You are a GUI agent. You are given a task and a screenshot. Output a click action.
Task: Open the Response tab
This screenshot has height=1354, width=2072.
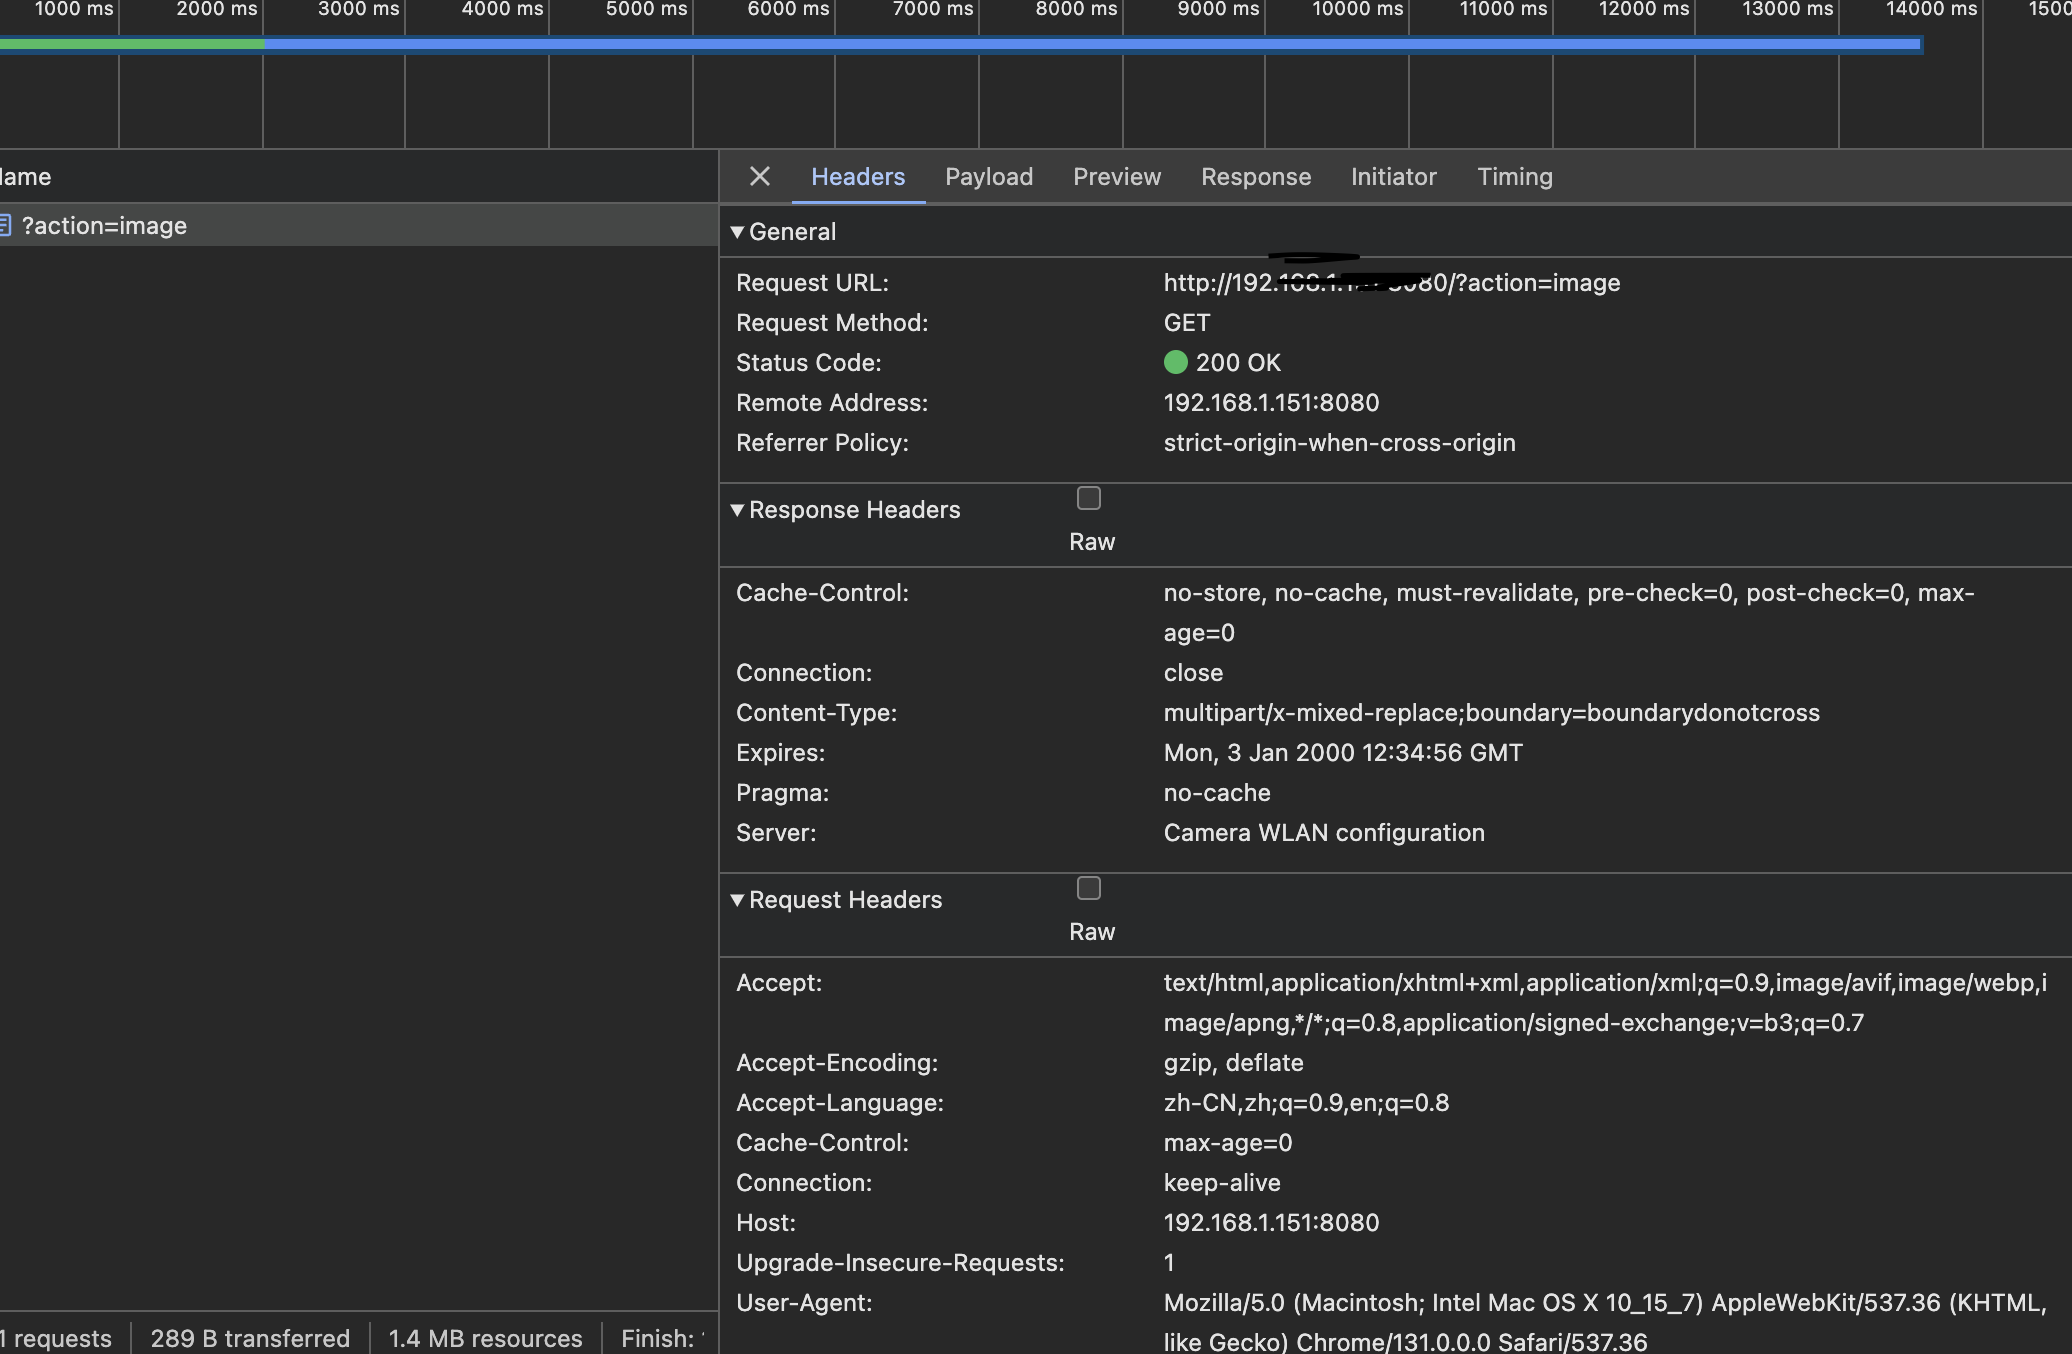click(x=1256, y=177)
